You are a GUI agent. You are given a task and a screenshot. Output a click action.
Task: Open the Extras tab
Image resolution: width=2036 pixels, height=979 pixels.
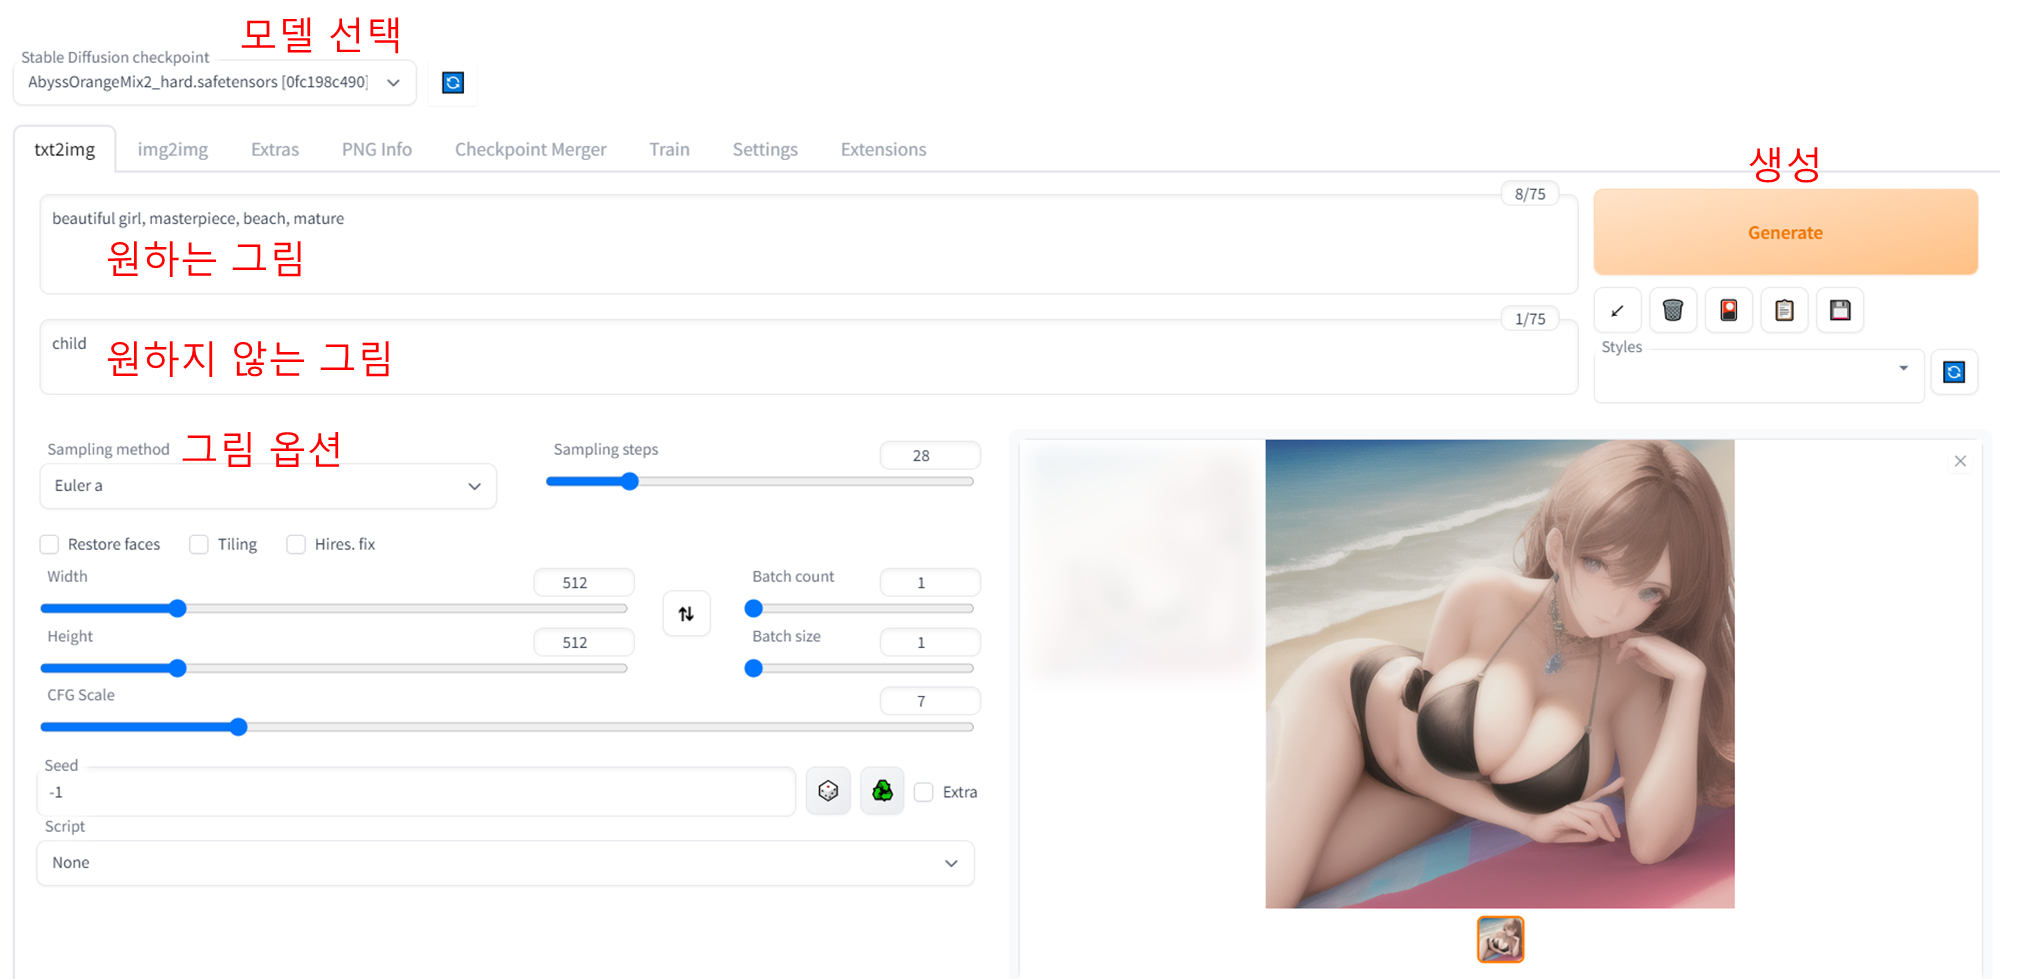tap(275, 149)
